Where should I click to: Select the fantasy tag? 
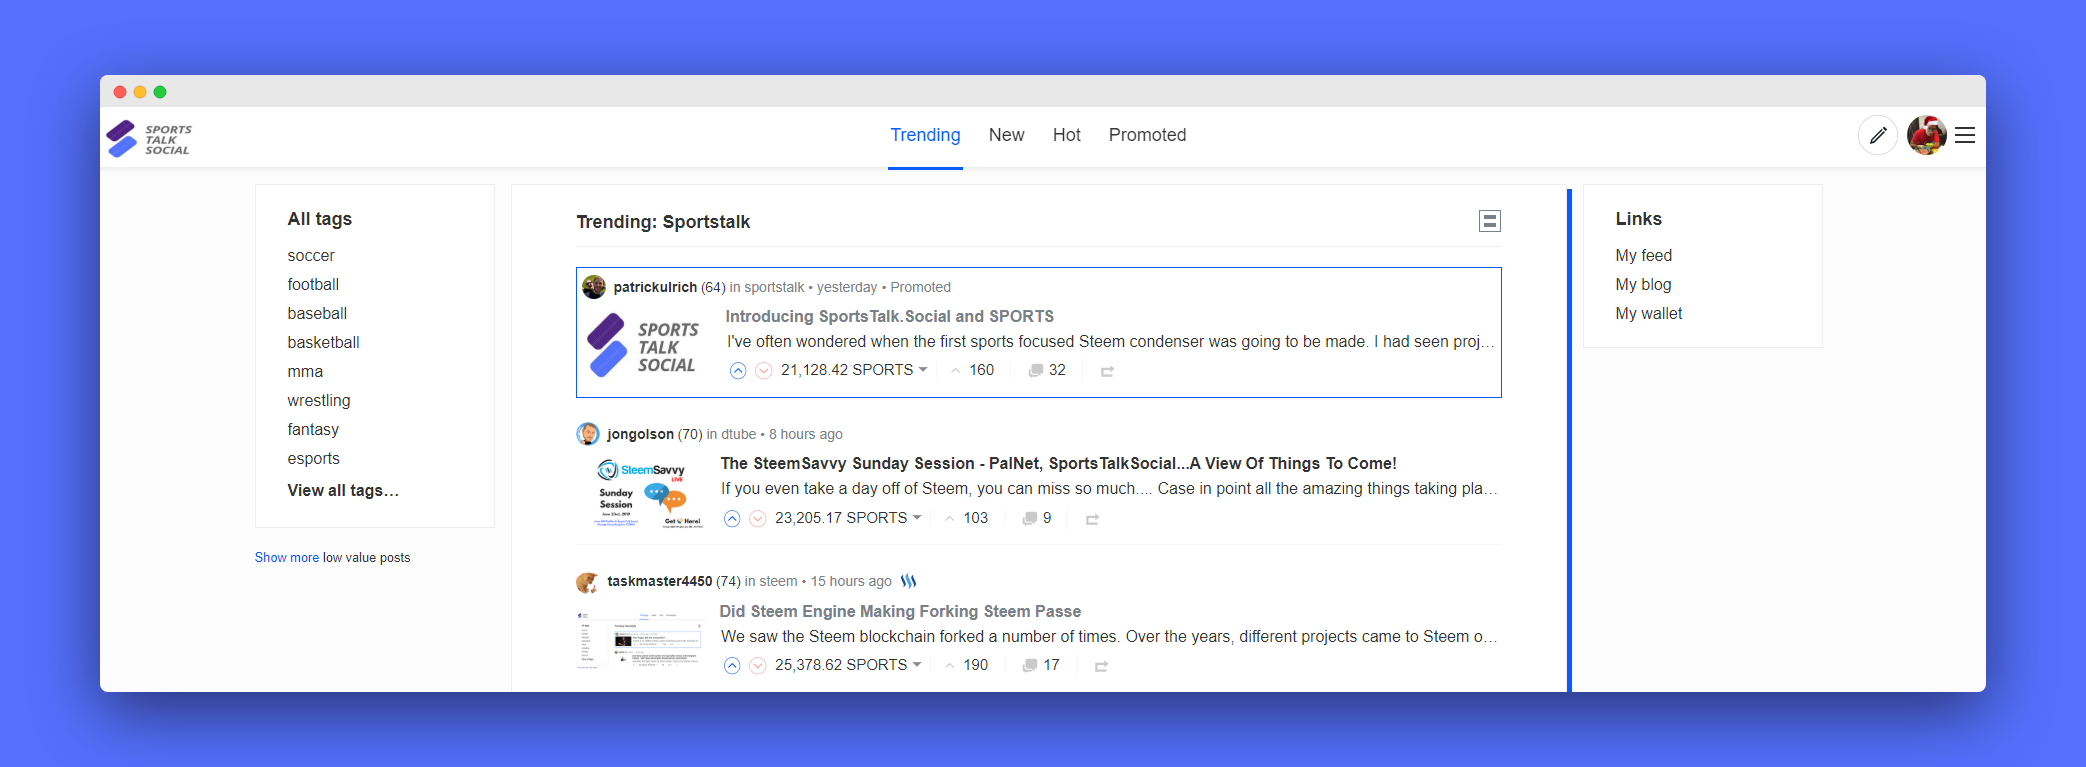point(313,430)
